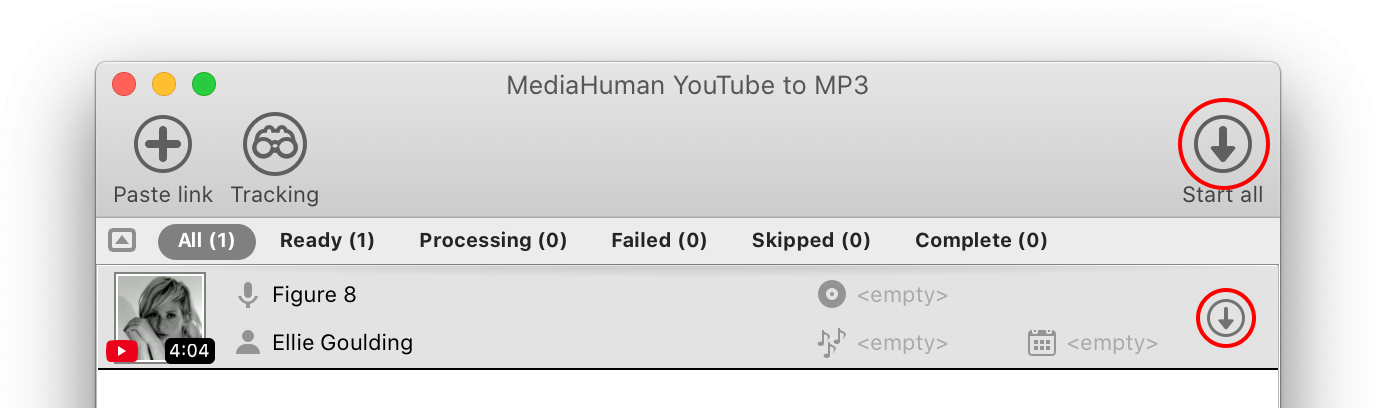Screen dimensions: 1376x408
Task: Click the red YouTube badge on thumbnail
Action: coord(122,351)
